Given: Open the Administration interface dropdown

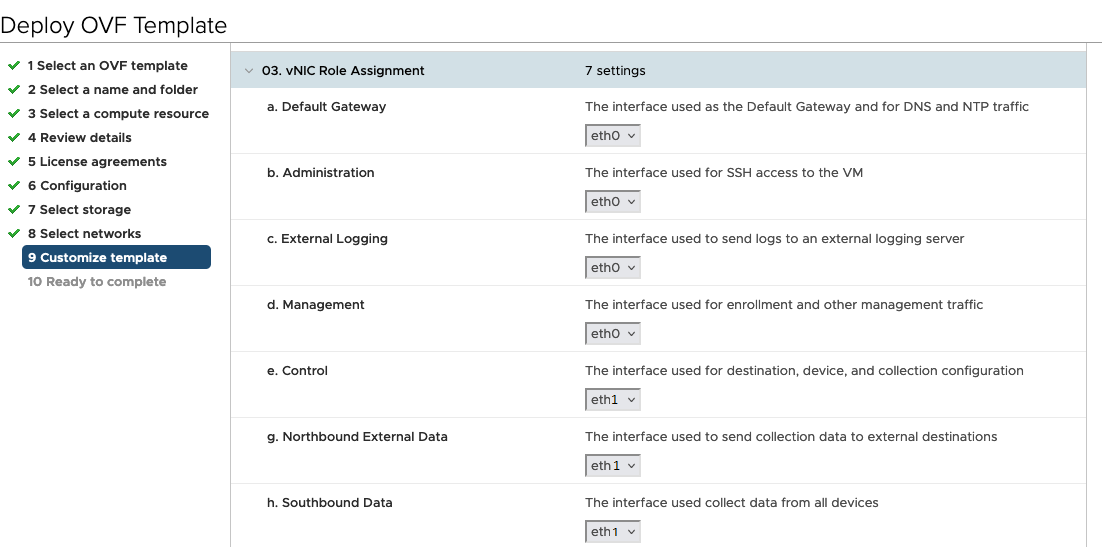Looking at the screenshot, I should click(x=612, y=202).
